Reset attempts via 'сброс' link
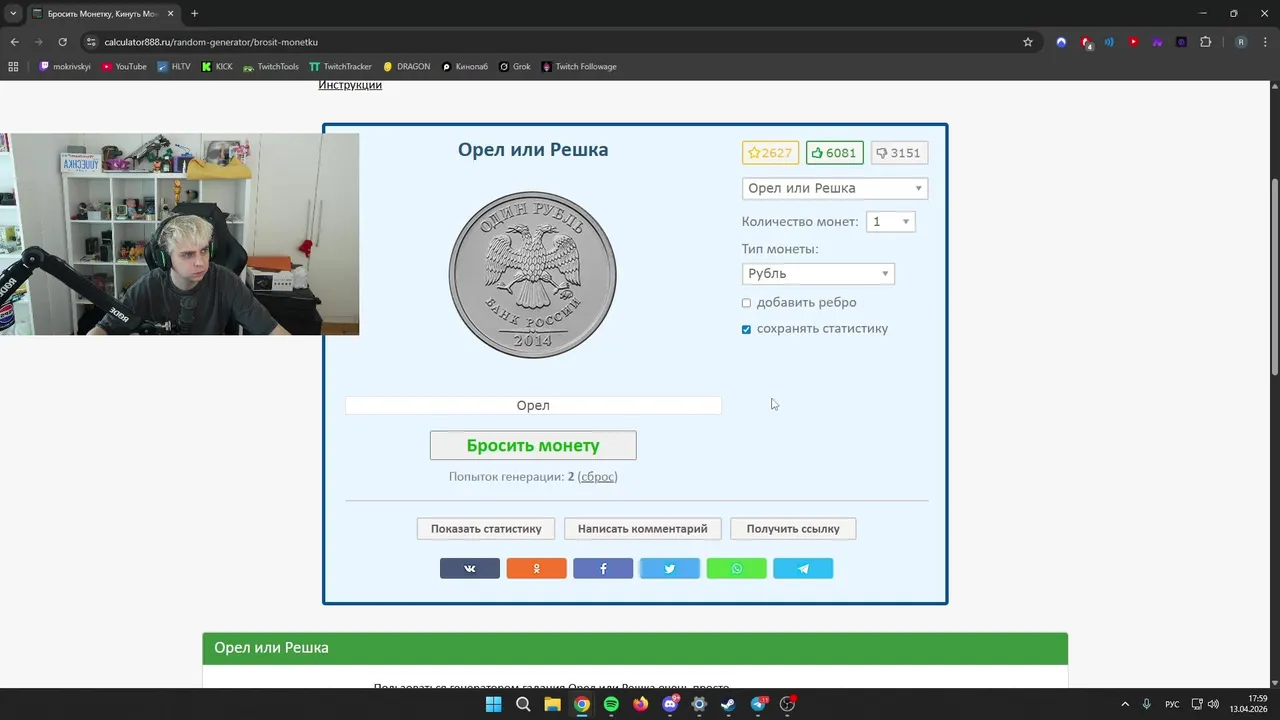 pos(598,477)
